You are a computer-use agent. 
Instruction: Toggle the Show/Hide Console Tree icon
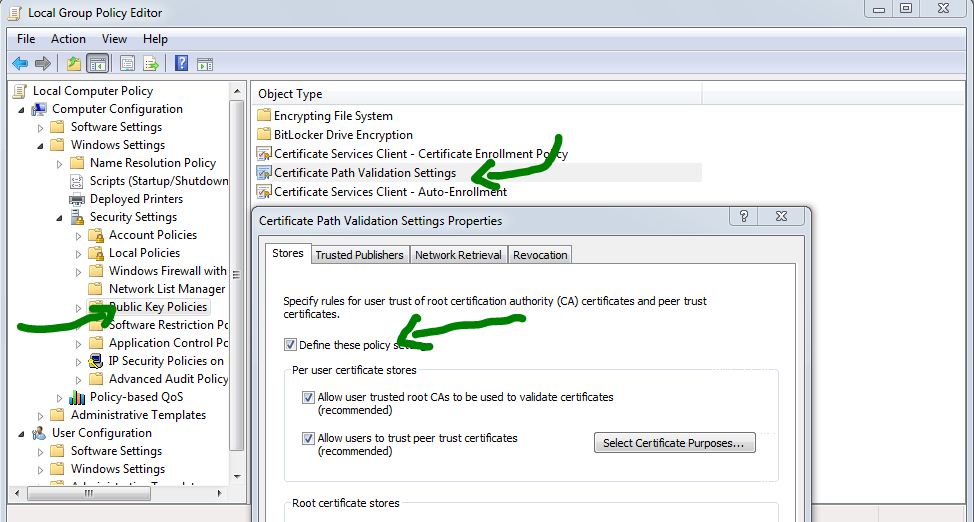click(98, 63)
